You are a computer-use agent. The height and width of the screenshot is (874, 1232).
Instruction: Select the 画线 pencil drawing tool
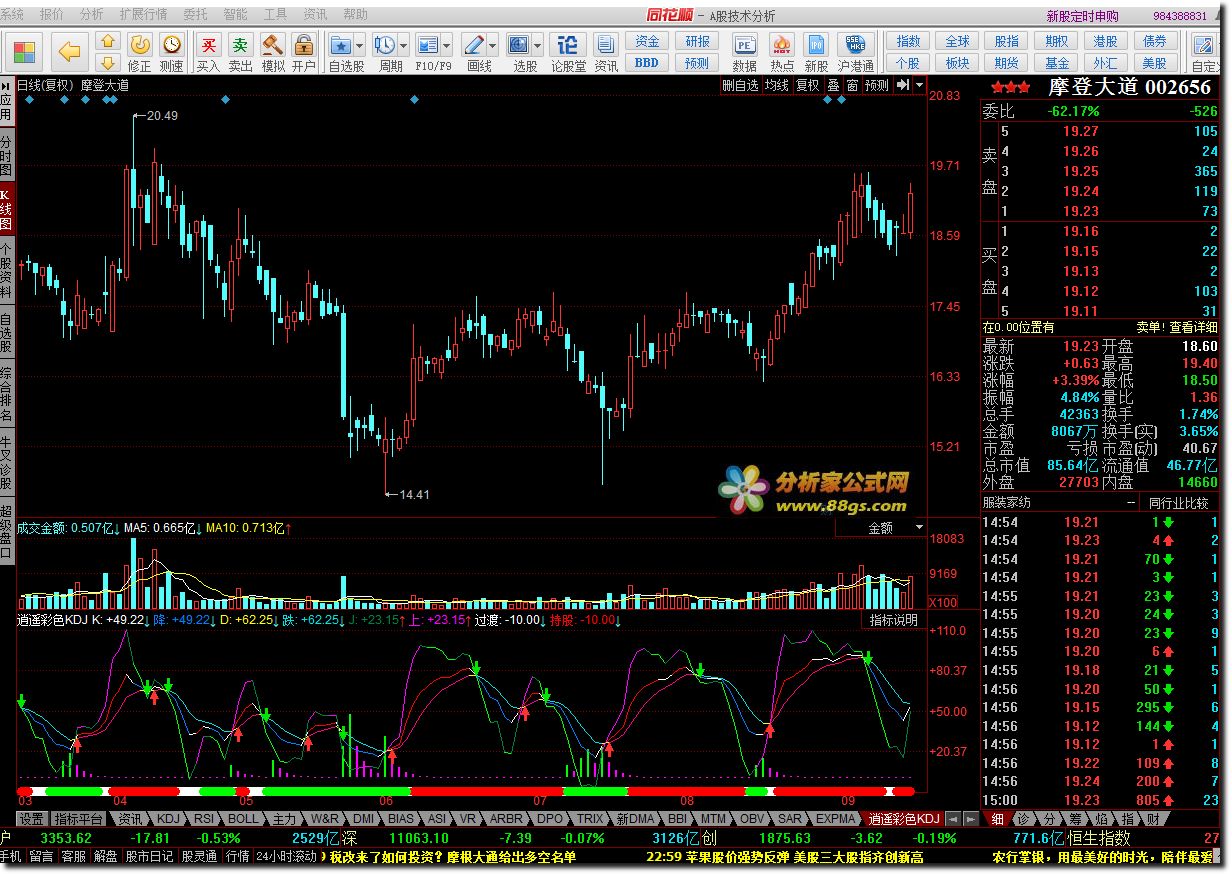tap(473, 44)
